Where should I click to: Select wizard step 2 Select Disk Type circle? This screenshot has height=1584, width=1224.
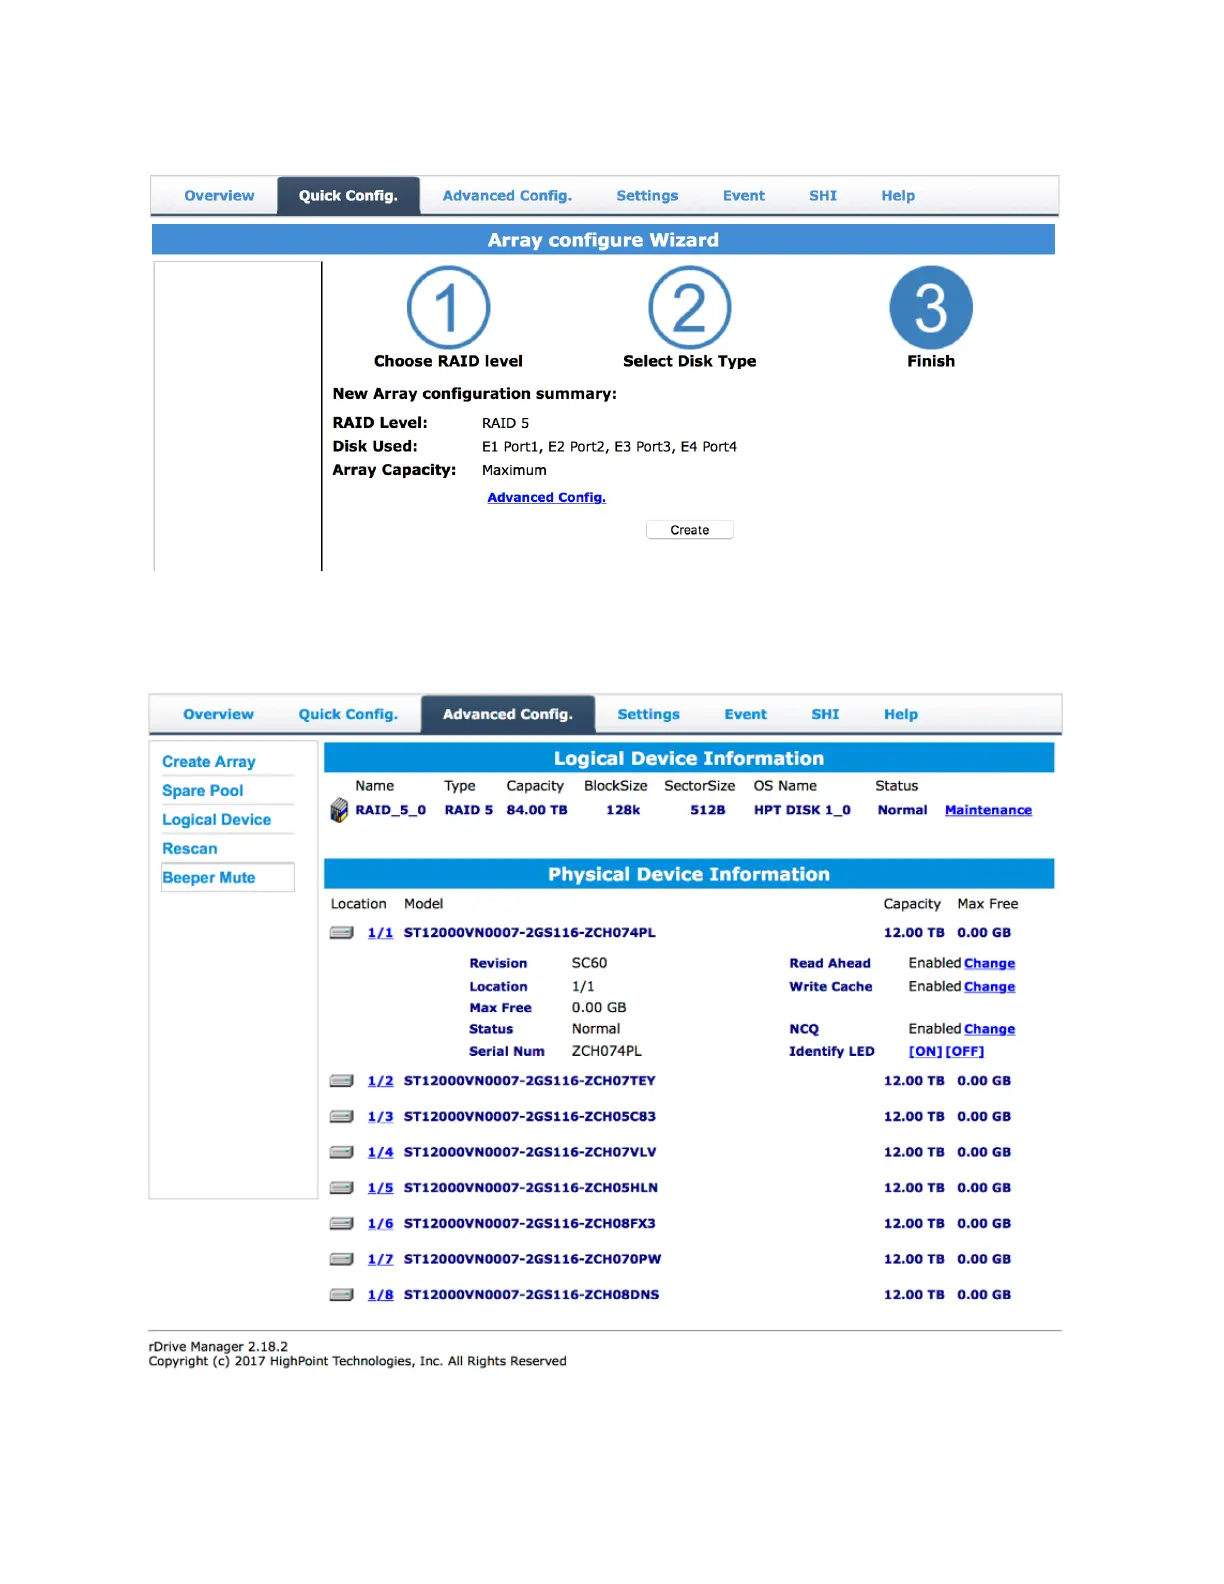[690, 308]
